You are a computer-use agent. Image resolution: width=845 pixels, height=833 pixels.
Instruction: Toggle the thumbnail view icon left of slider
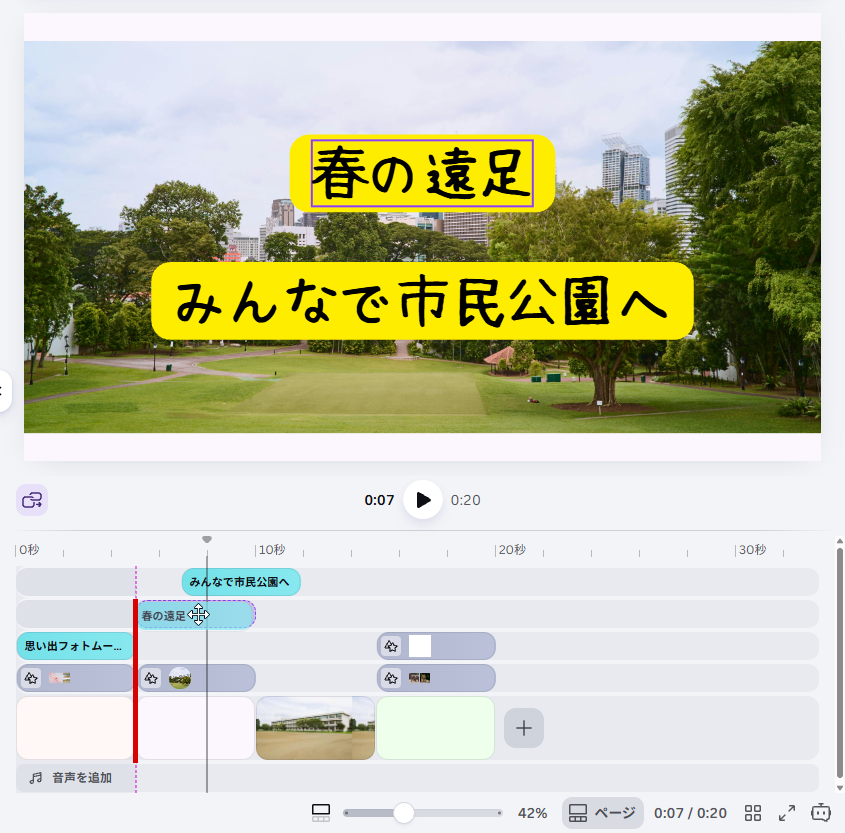pyautogui.click(x=321, y=813)
